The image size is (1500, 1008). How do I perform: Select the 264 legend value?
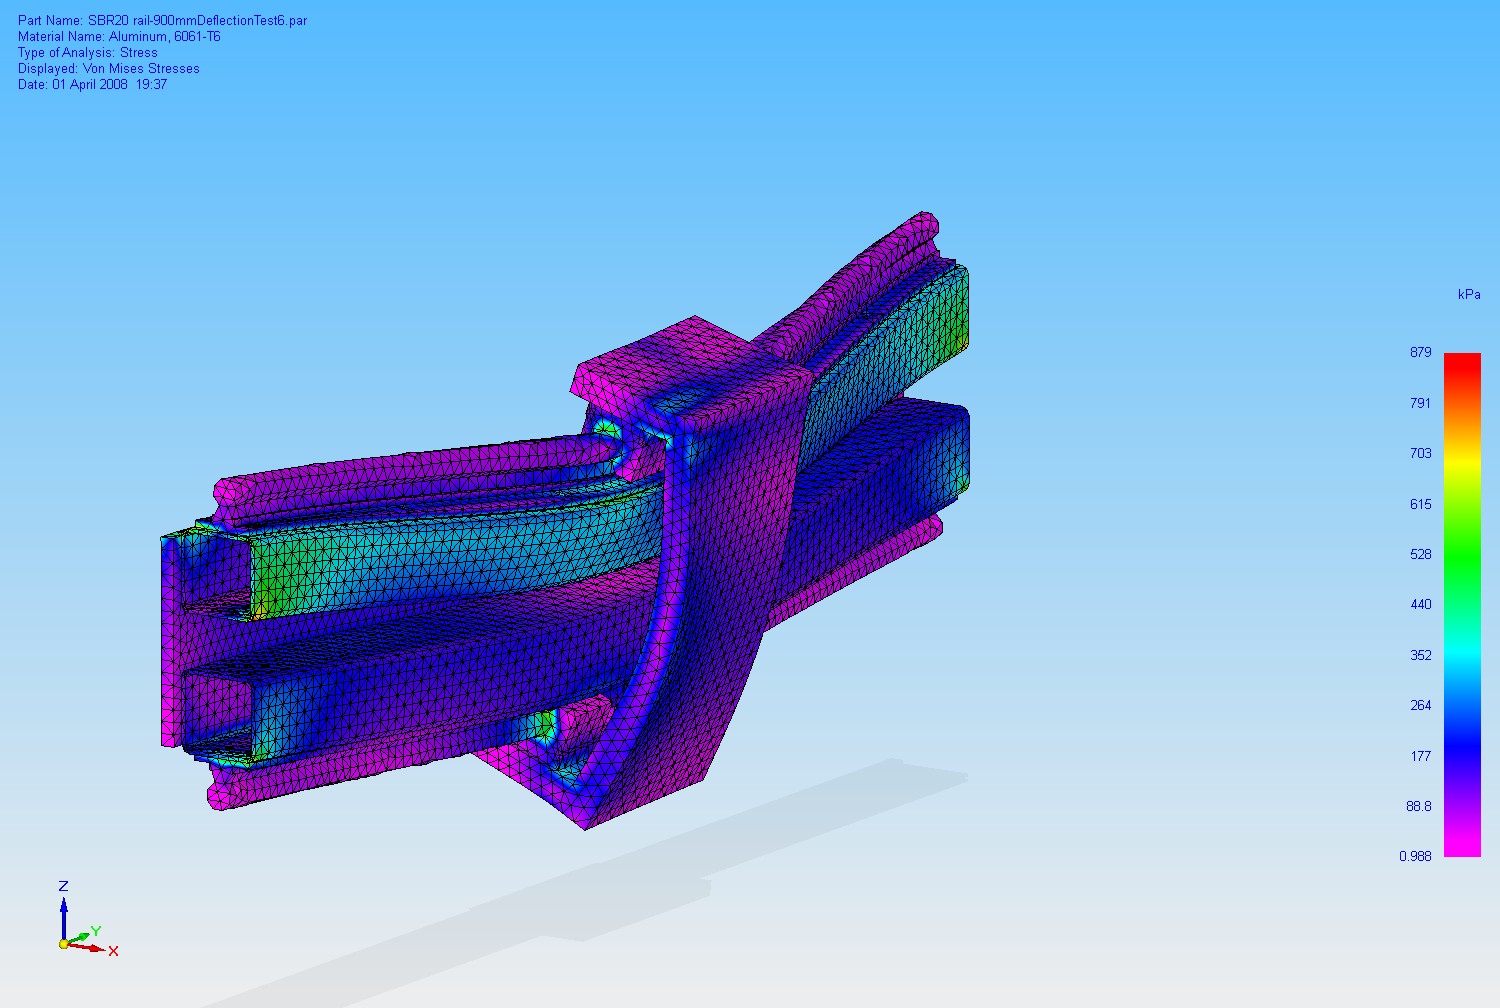pos(1420,706)
